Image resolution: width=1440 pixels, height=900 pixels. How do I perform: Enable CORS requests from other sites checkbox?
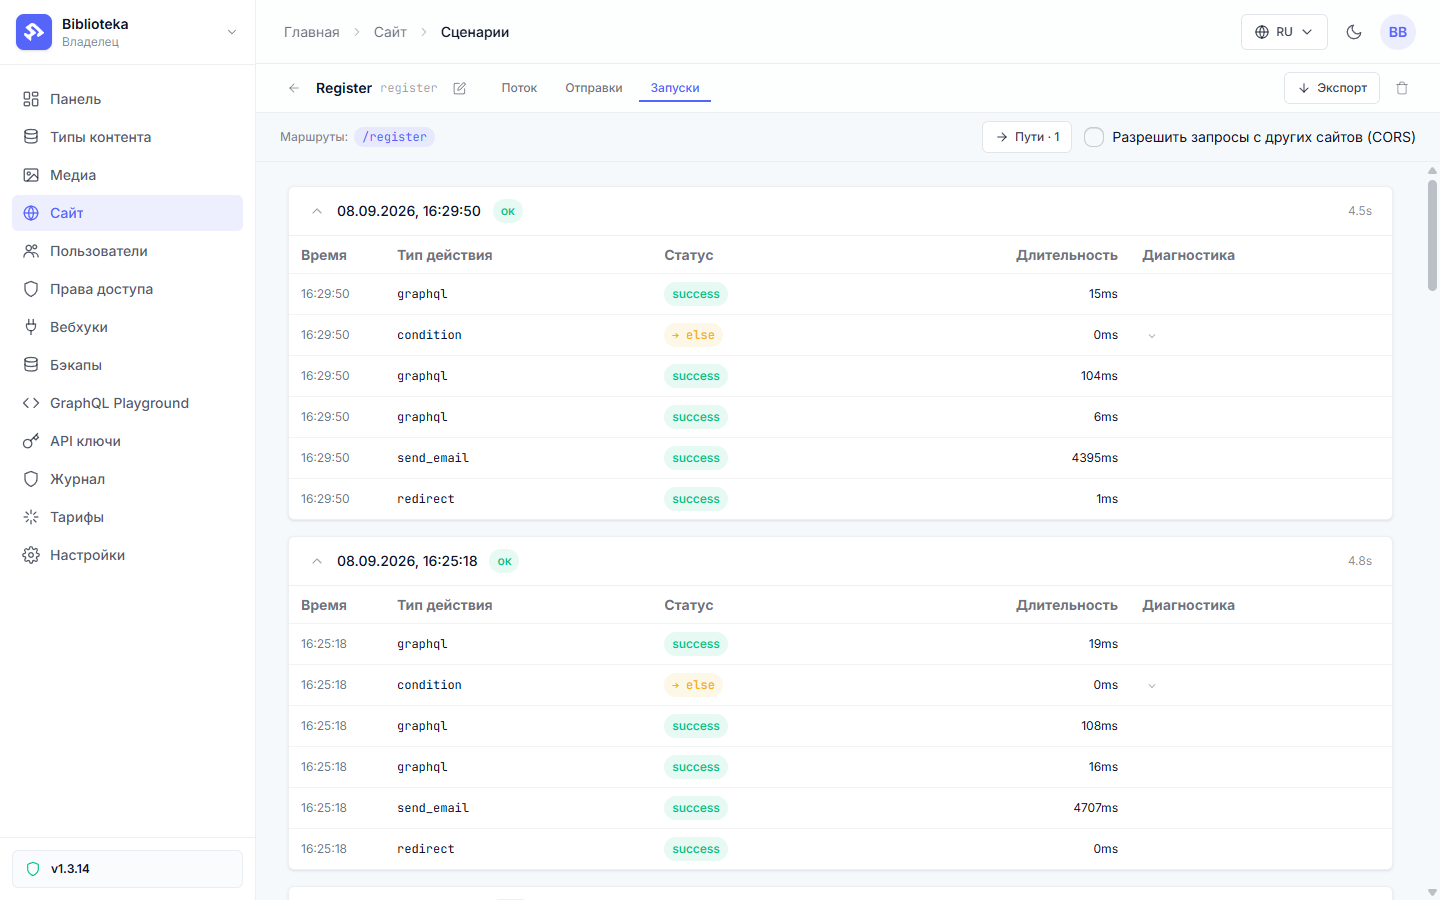pos(1094,137)
